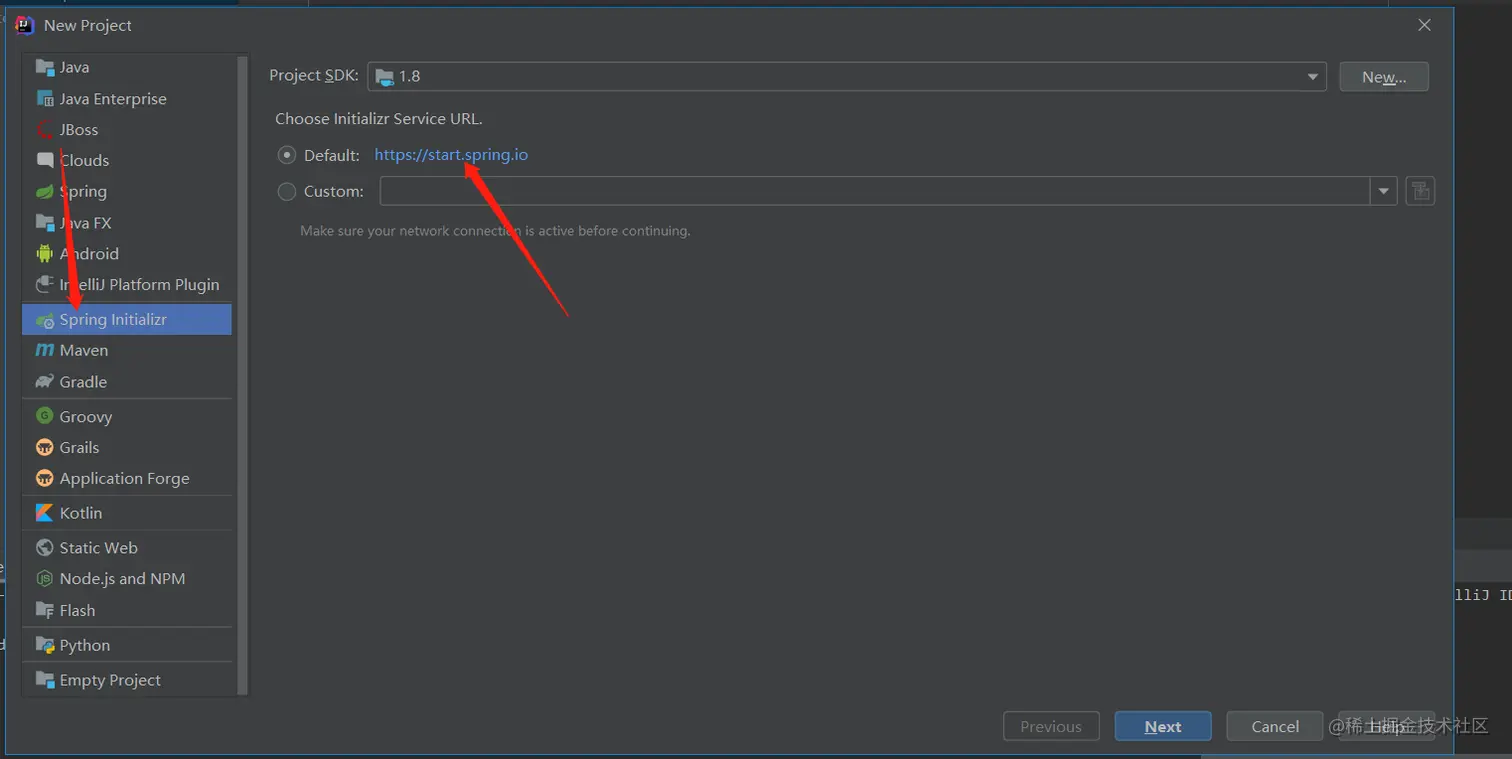1512x759 pixels.
Task: Click the 'Choose Initializr Service URL.' text
Action: 379,119
